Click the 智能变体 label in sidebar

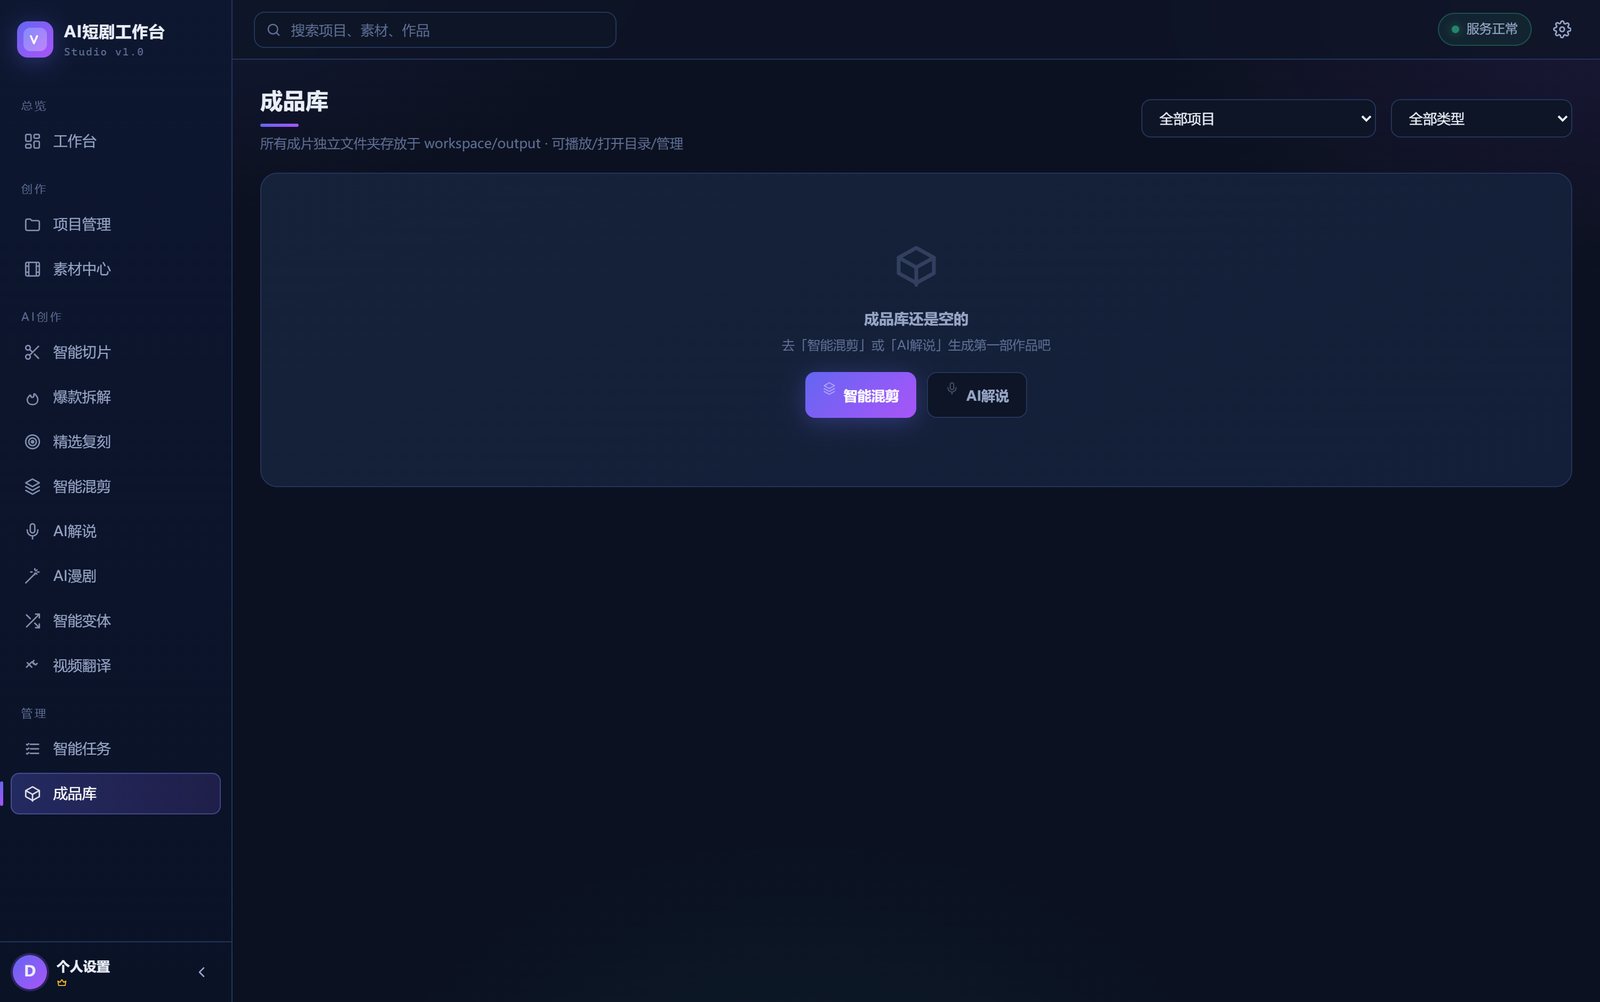tap(82, 621)
